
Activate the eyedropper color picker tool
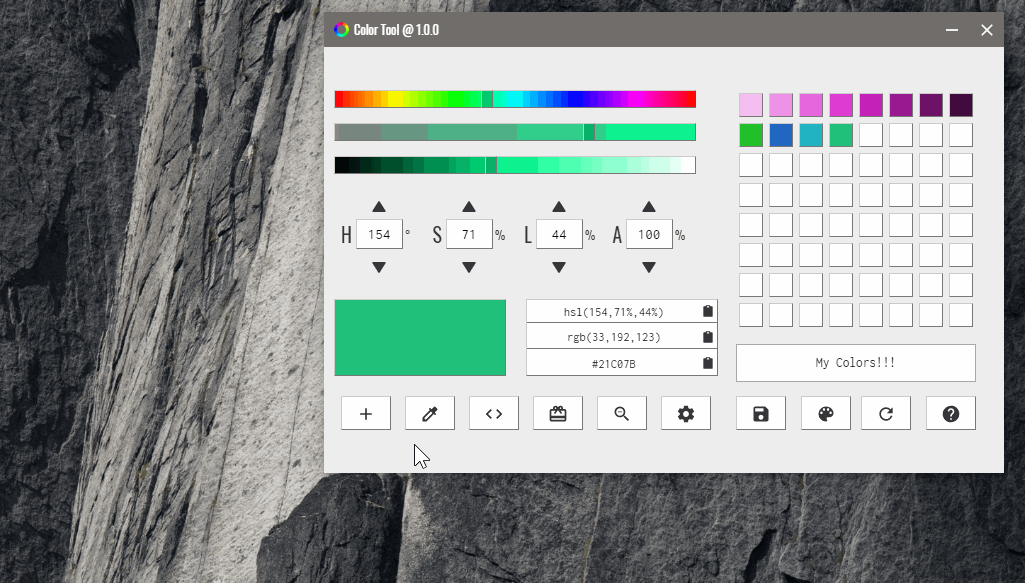click(430, 413)
